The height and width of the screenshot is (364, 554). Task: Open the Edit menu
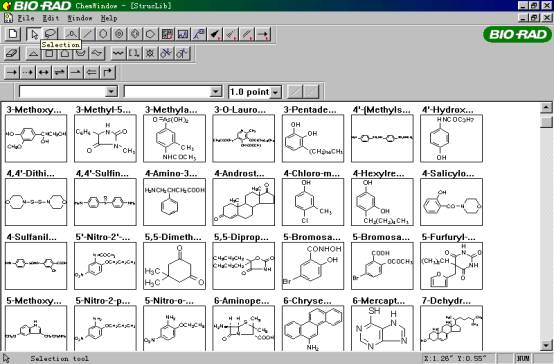pyautogui.click(x=51, y=18)
